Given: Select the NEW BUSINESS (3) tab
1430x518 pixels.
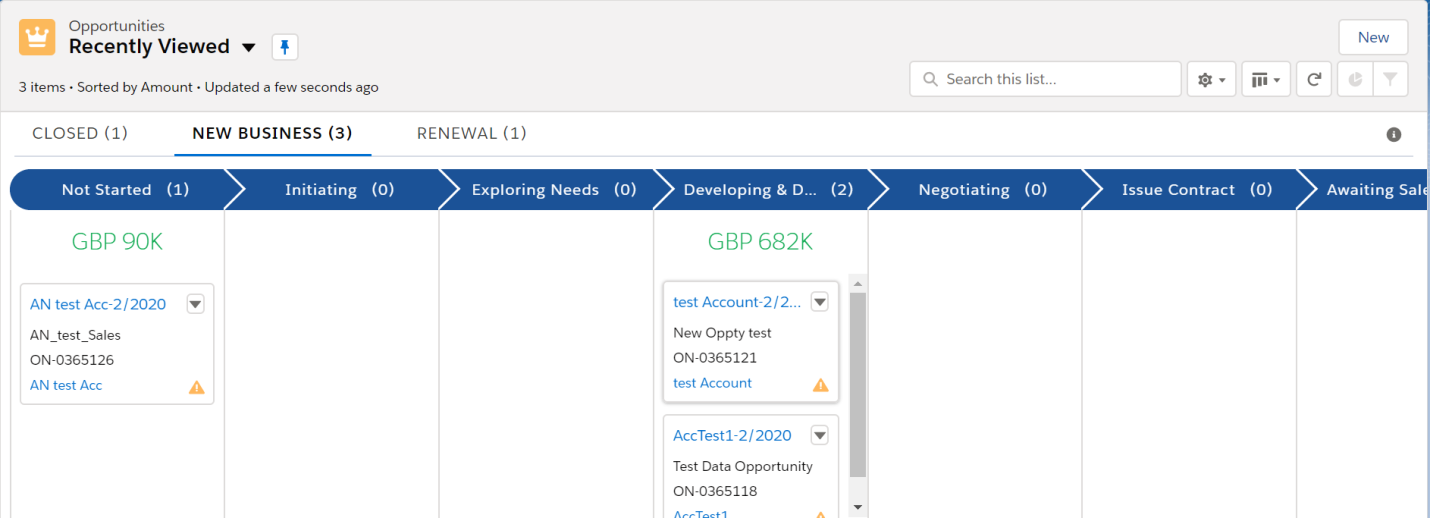Looking at the screenshot, I should [x=272, y=133].
